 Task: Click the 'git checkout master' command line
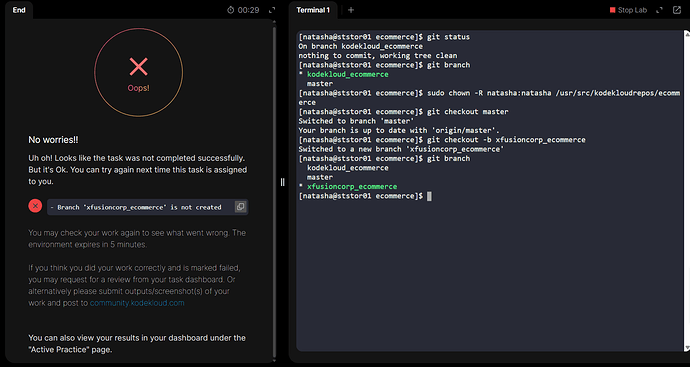[404, 112]
